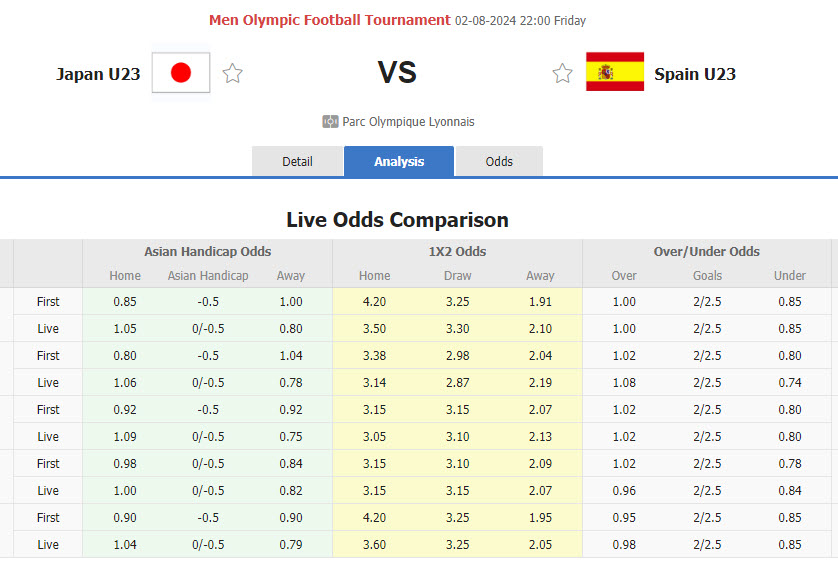This screenshot has width=838, height=561.
Task: Click the Spain flag icon
Action: pos(614,73)
